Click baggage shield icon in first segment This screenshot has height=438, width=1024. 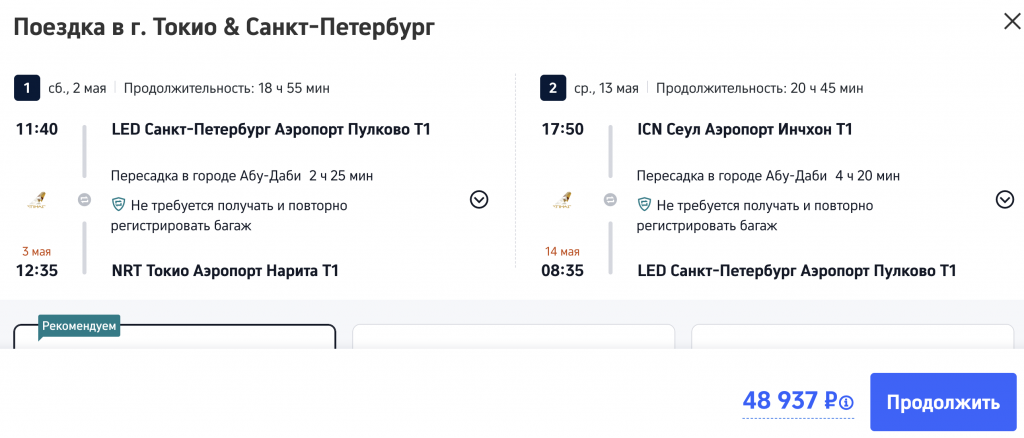tap(118, 206)
